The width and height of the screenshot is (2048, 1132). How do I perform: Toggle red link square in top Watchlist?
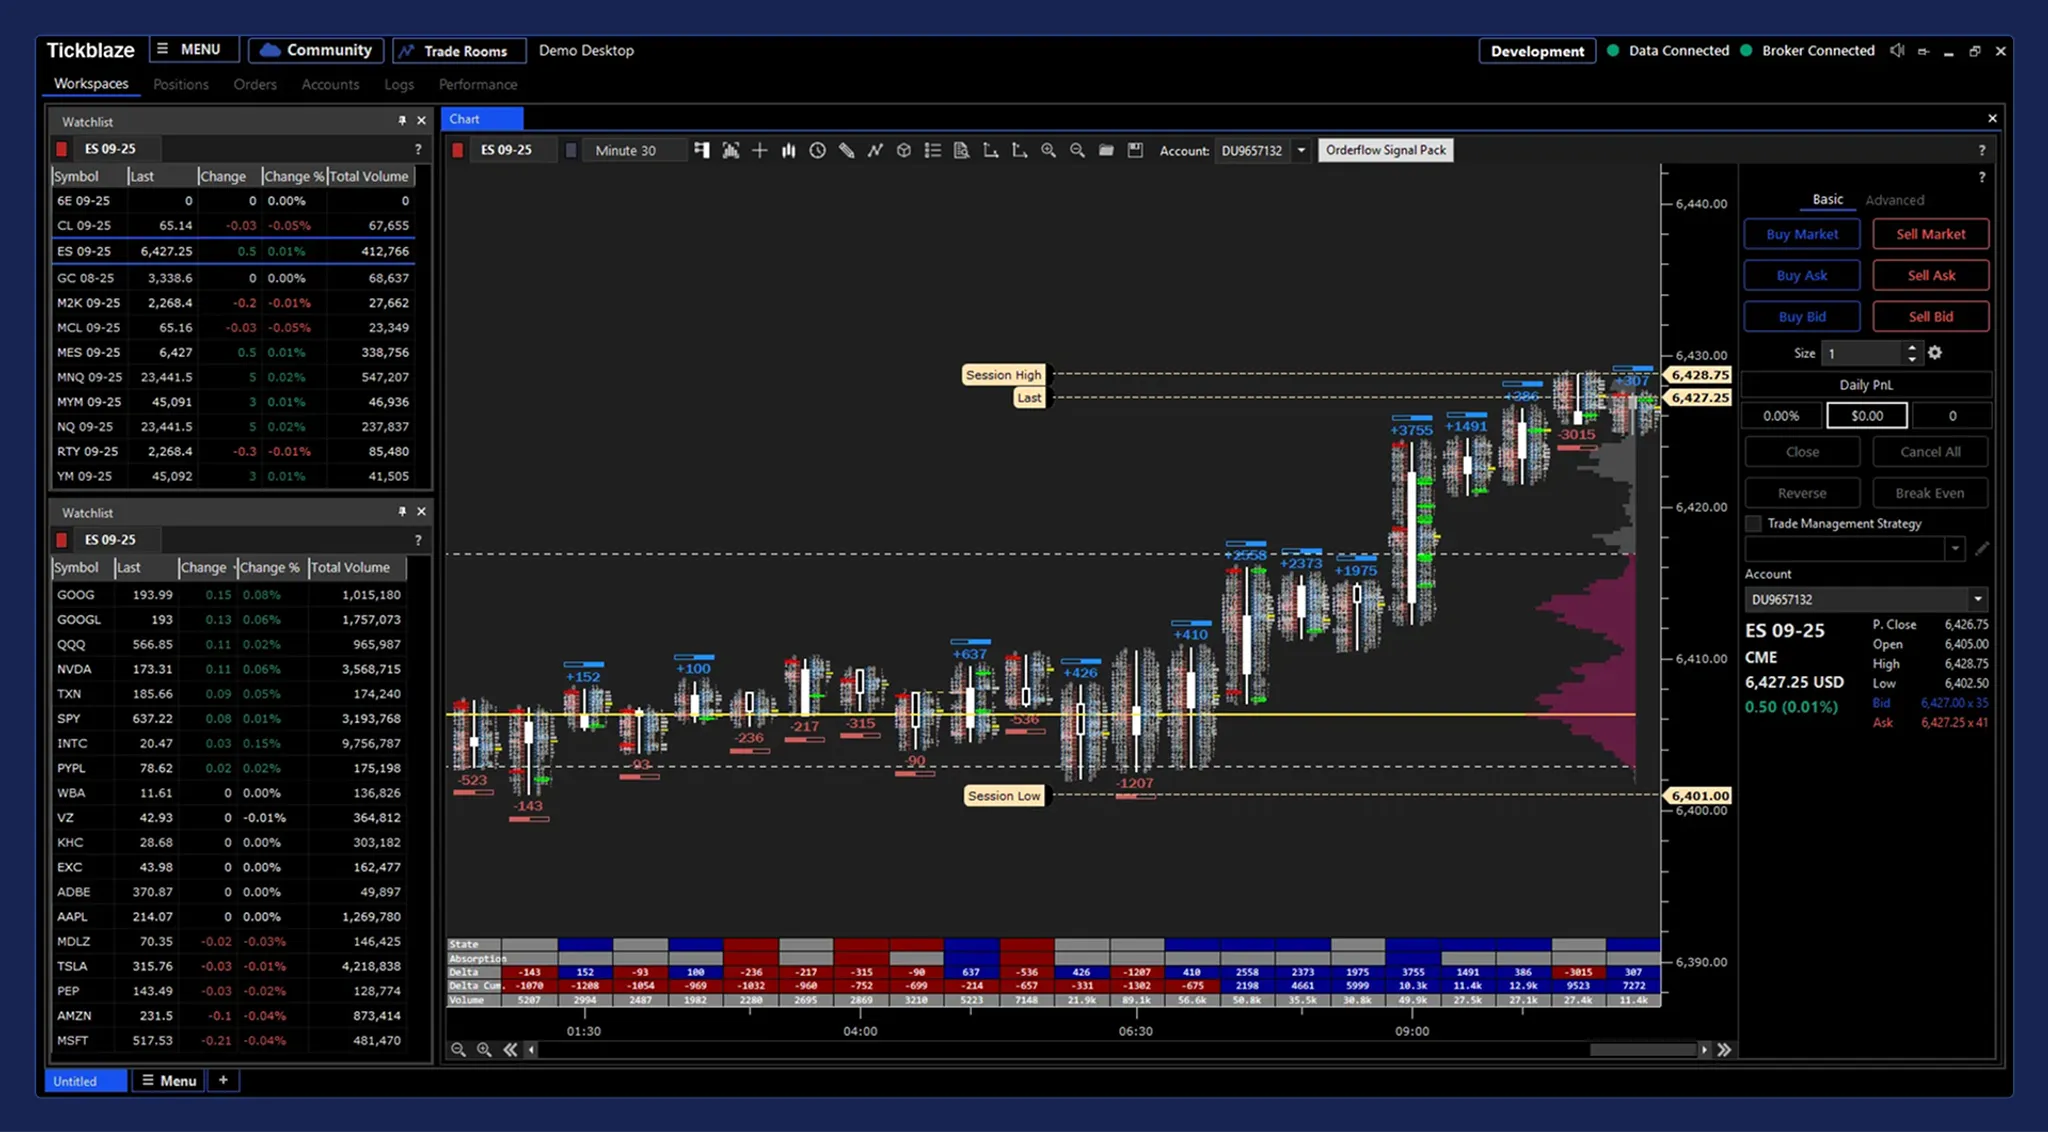coord(62,149)
